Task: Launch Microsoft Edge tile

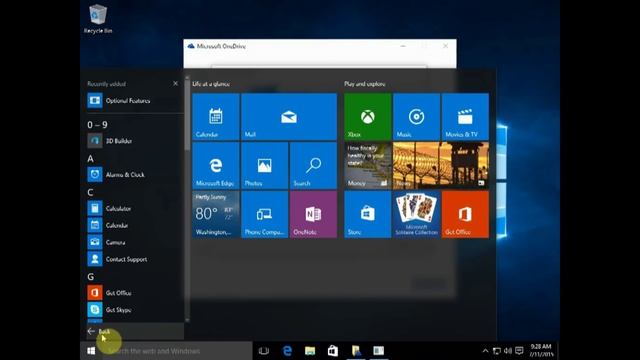Action: (x=216, y=166)
